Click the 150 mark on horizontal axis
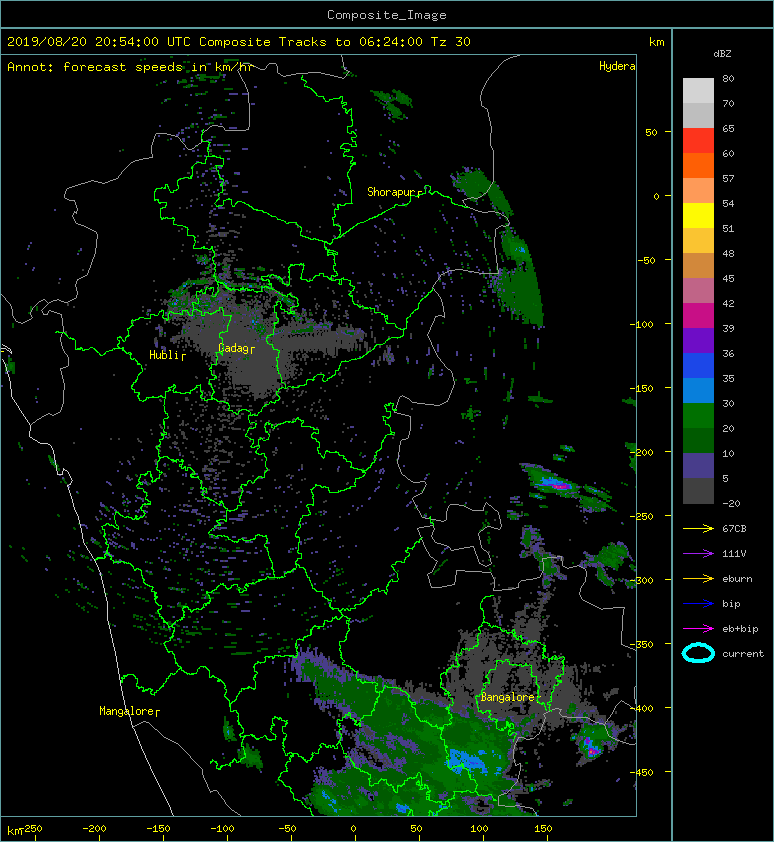 (x=543, y=829)
